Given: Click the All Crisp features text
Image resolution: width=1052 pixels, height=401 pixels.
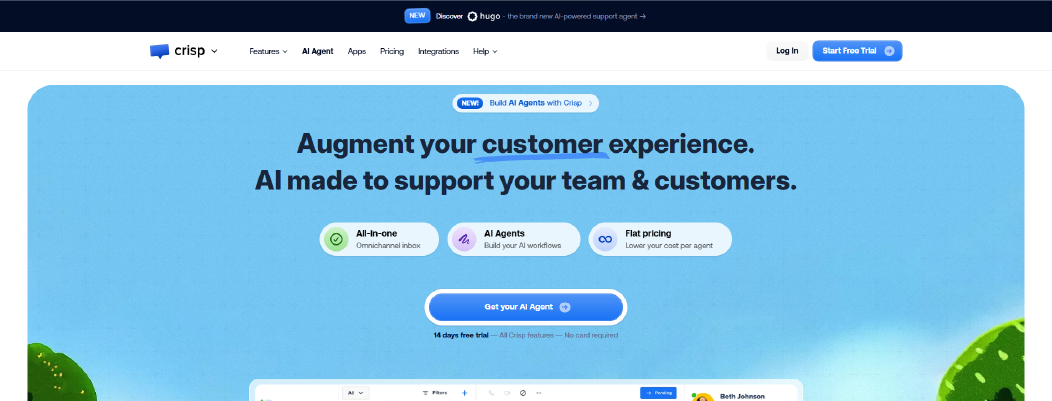Looking at the screenshot, I should point(527,335).
